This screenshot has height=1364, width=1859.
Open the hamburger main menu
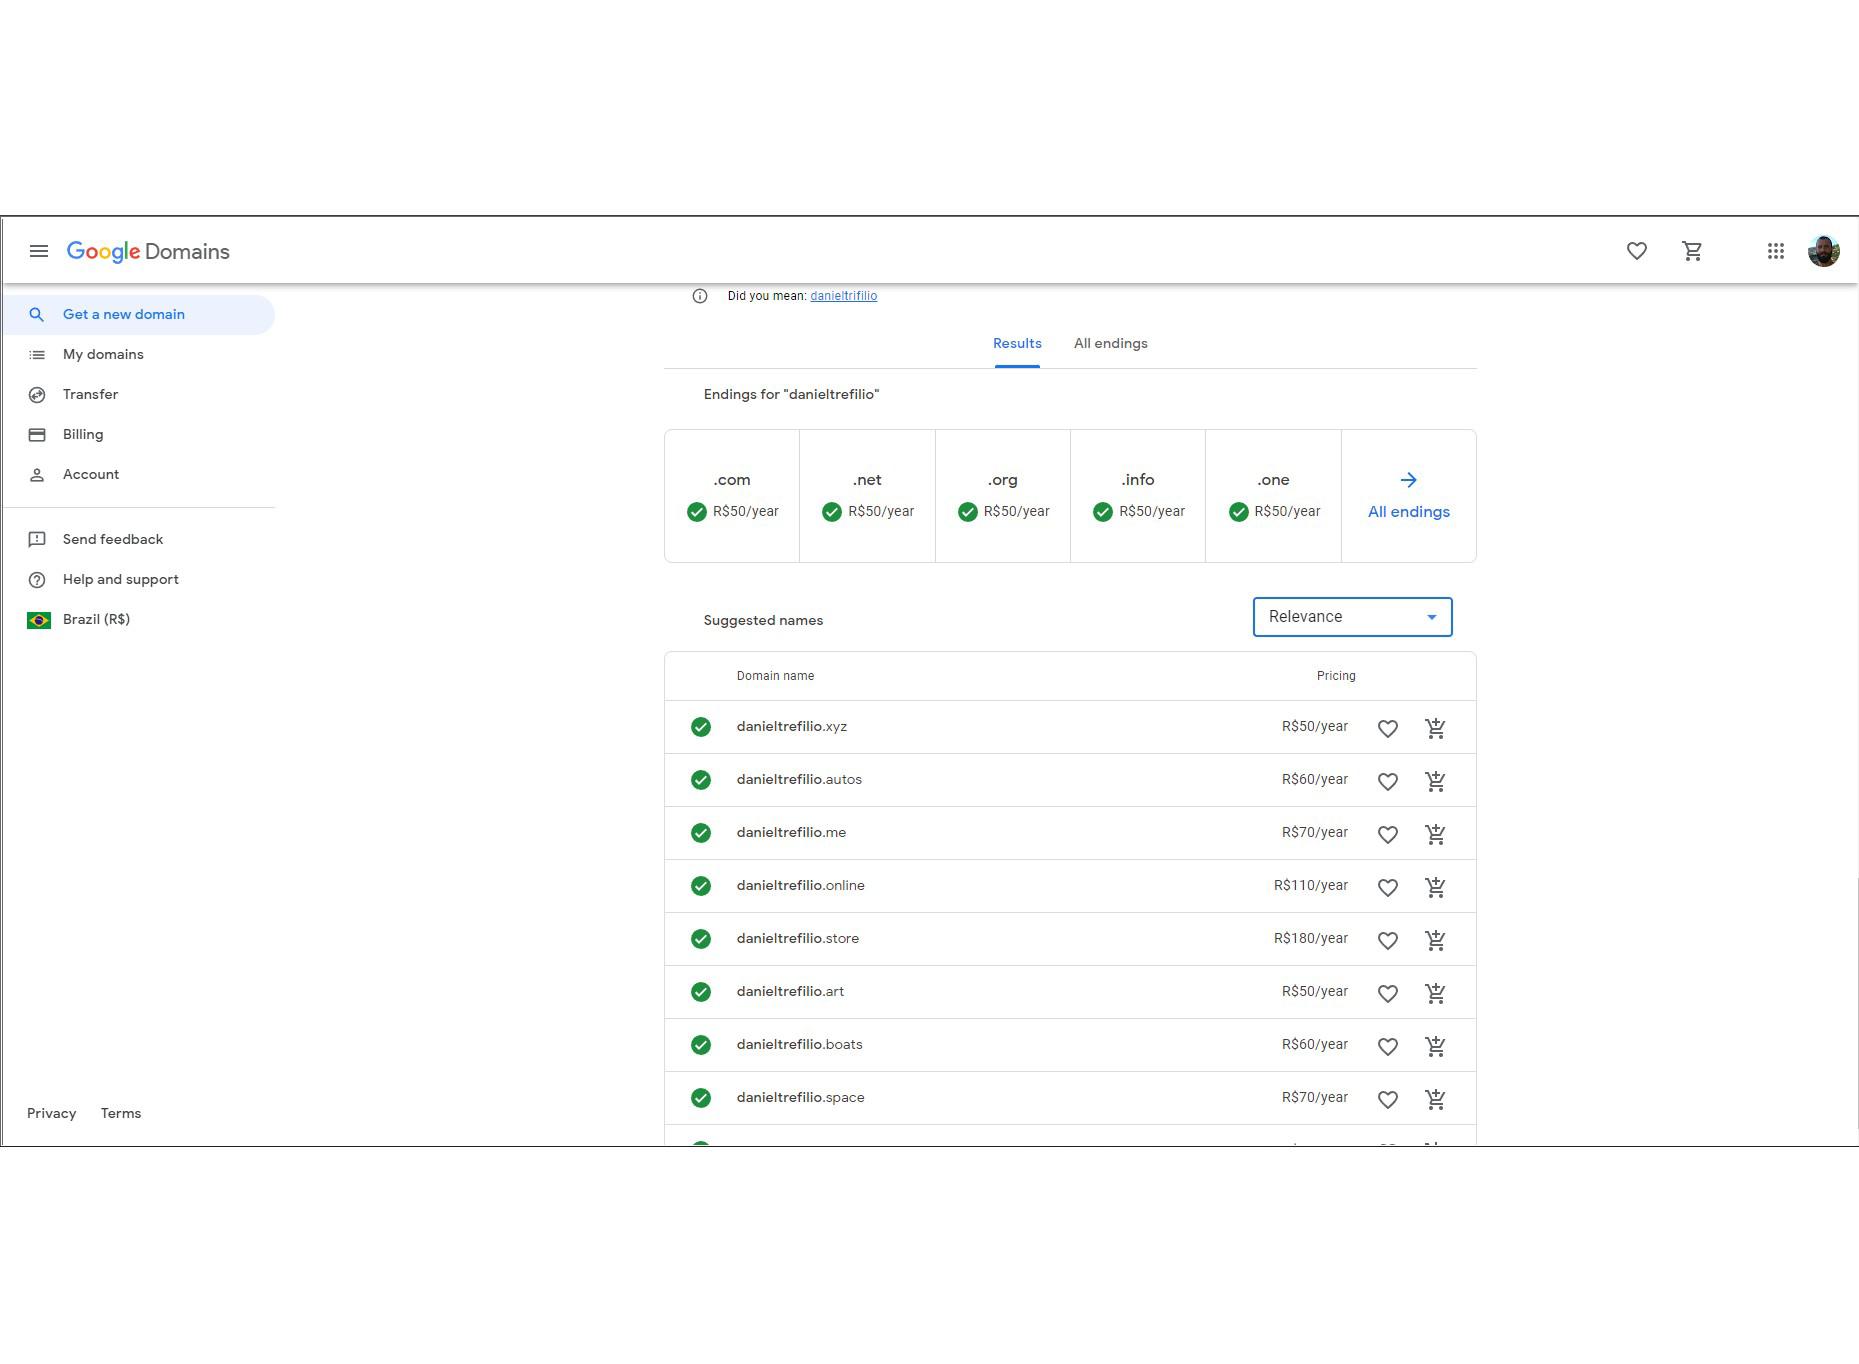[39, 251]
